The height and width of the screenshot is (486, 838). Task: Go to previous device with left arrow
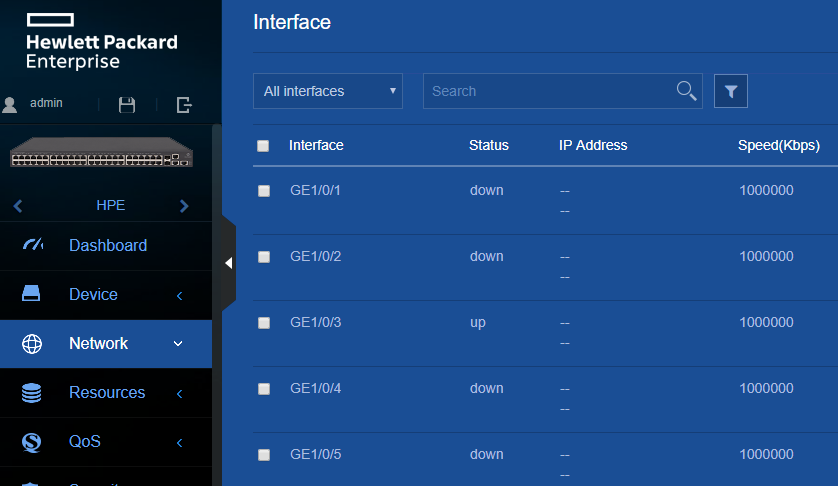[18, 206]
